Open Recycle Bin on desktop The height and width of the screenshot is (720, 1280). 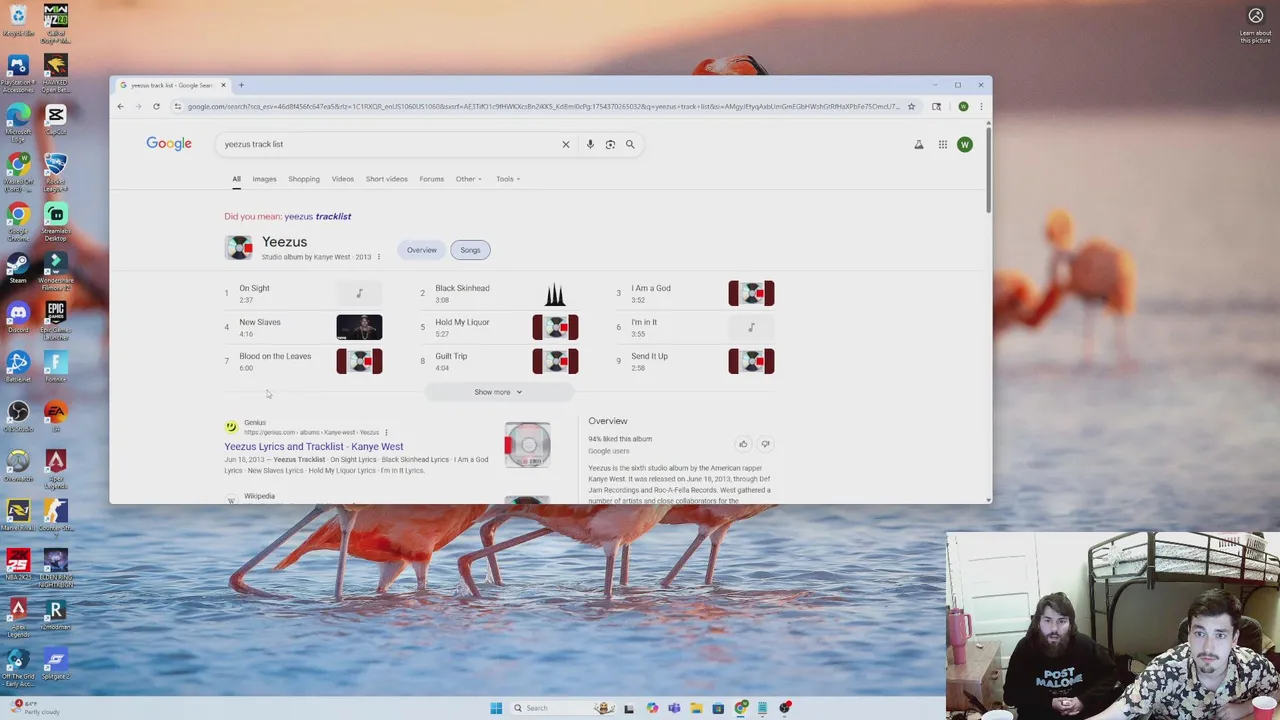pyautogui.click(x=18, y=20)
